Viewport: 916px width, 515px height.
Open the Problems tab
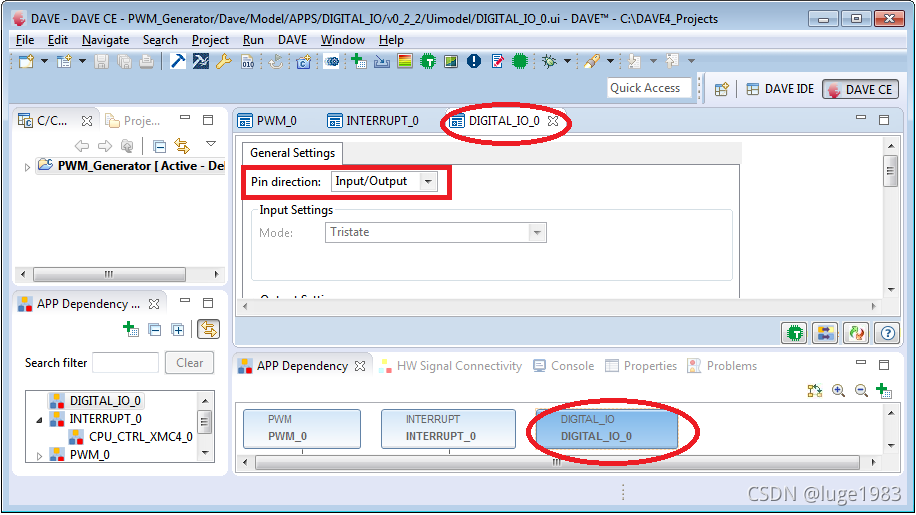(722, 366)
